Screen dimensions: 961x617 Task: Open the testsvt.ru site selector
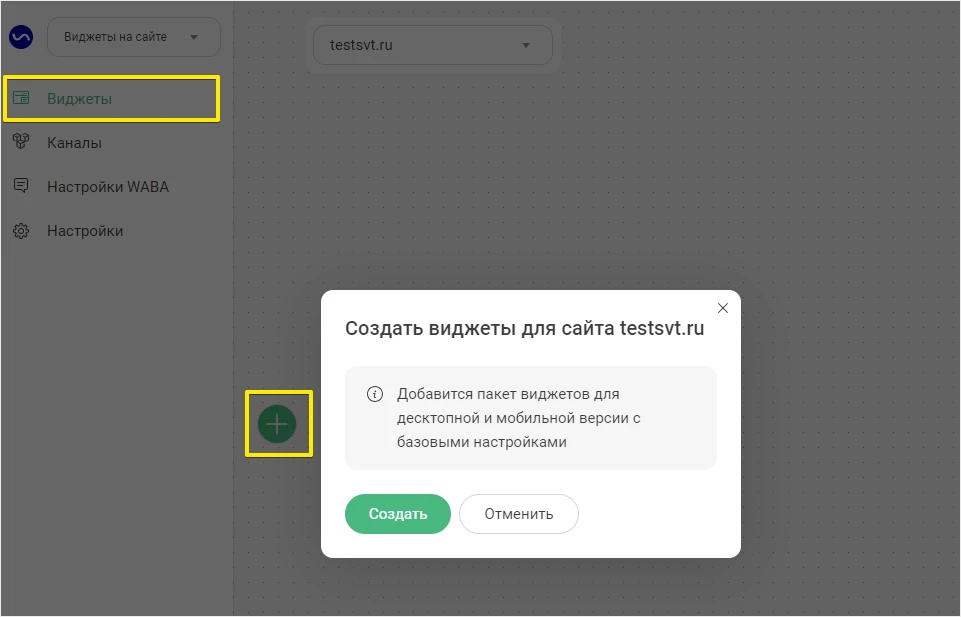(x=433, y=45)
